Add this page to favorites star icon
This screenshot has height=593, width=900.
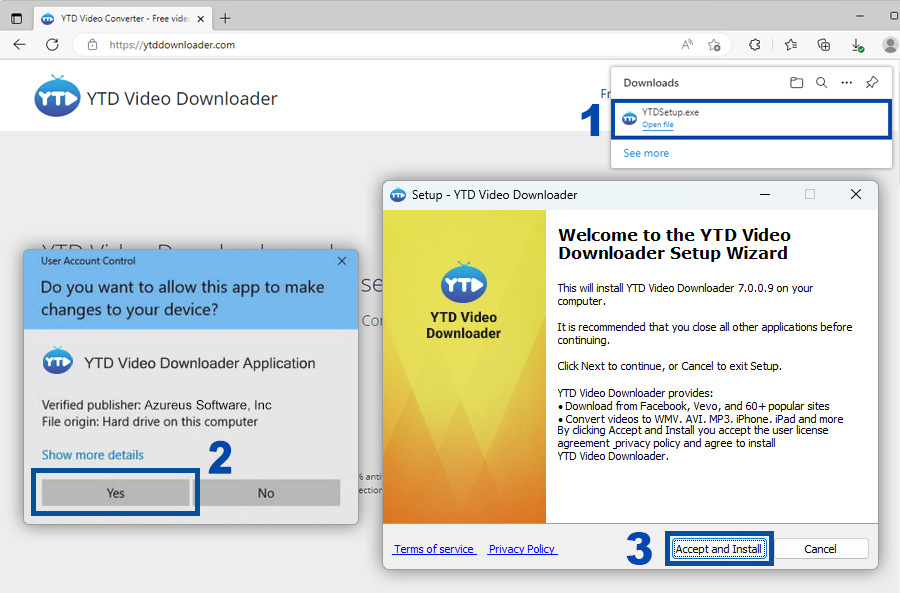[x=714, y=45]
